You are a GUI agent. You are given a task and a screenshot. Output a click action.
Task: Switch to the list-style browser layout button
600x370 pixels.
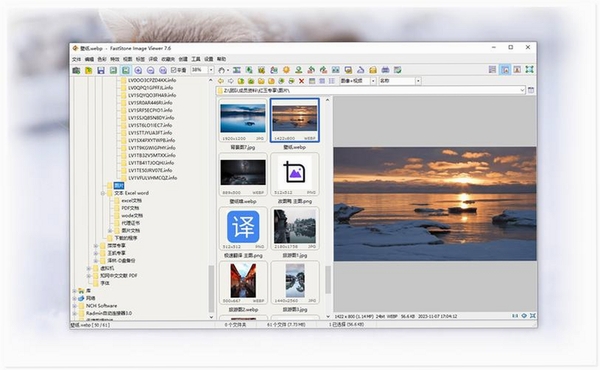tap(492, 69)
